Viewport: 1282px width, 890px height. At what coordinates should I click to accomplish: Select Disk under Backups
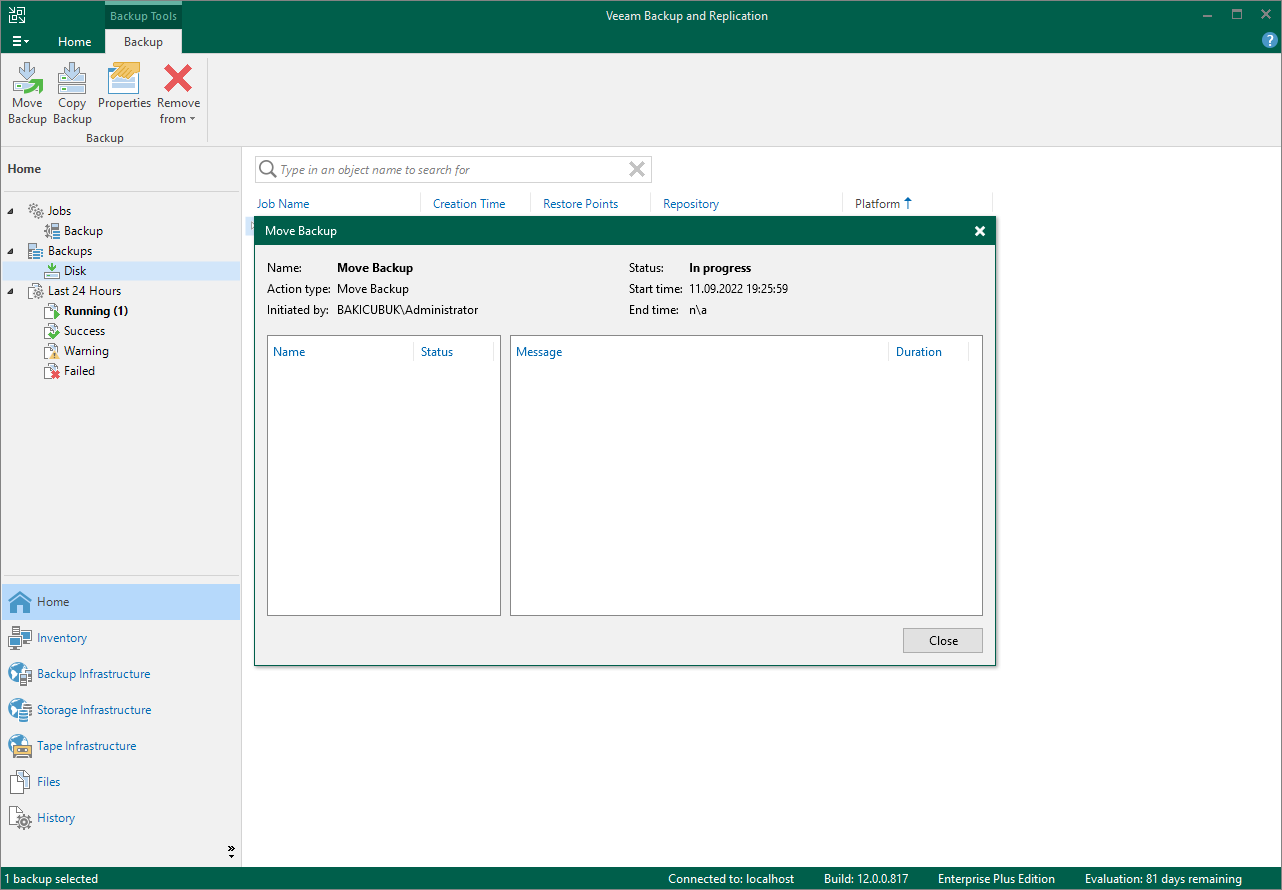coord(75,271)
